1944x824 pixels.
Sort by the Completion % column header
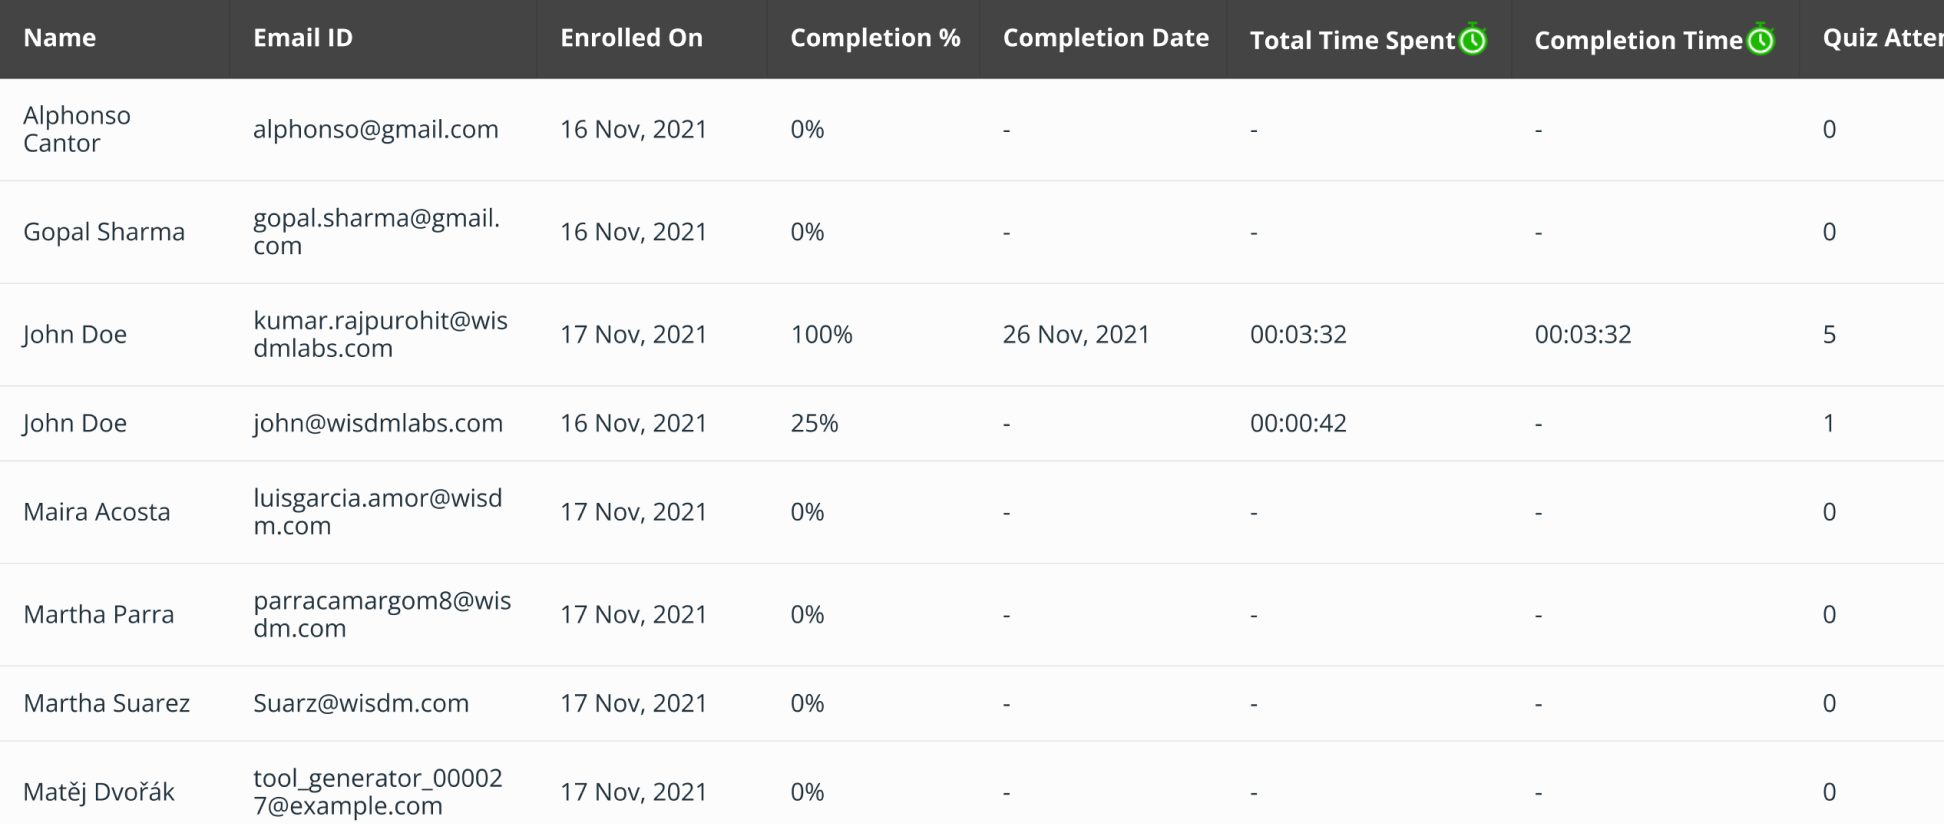coord(875,38)
